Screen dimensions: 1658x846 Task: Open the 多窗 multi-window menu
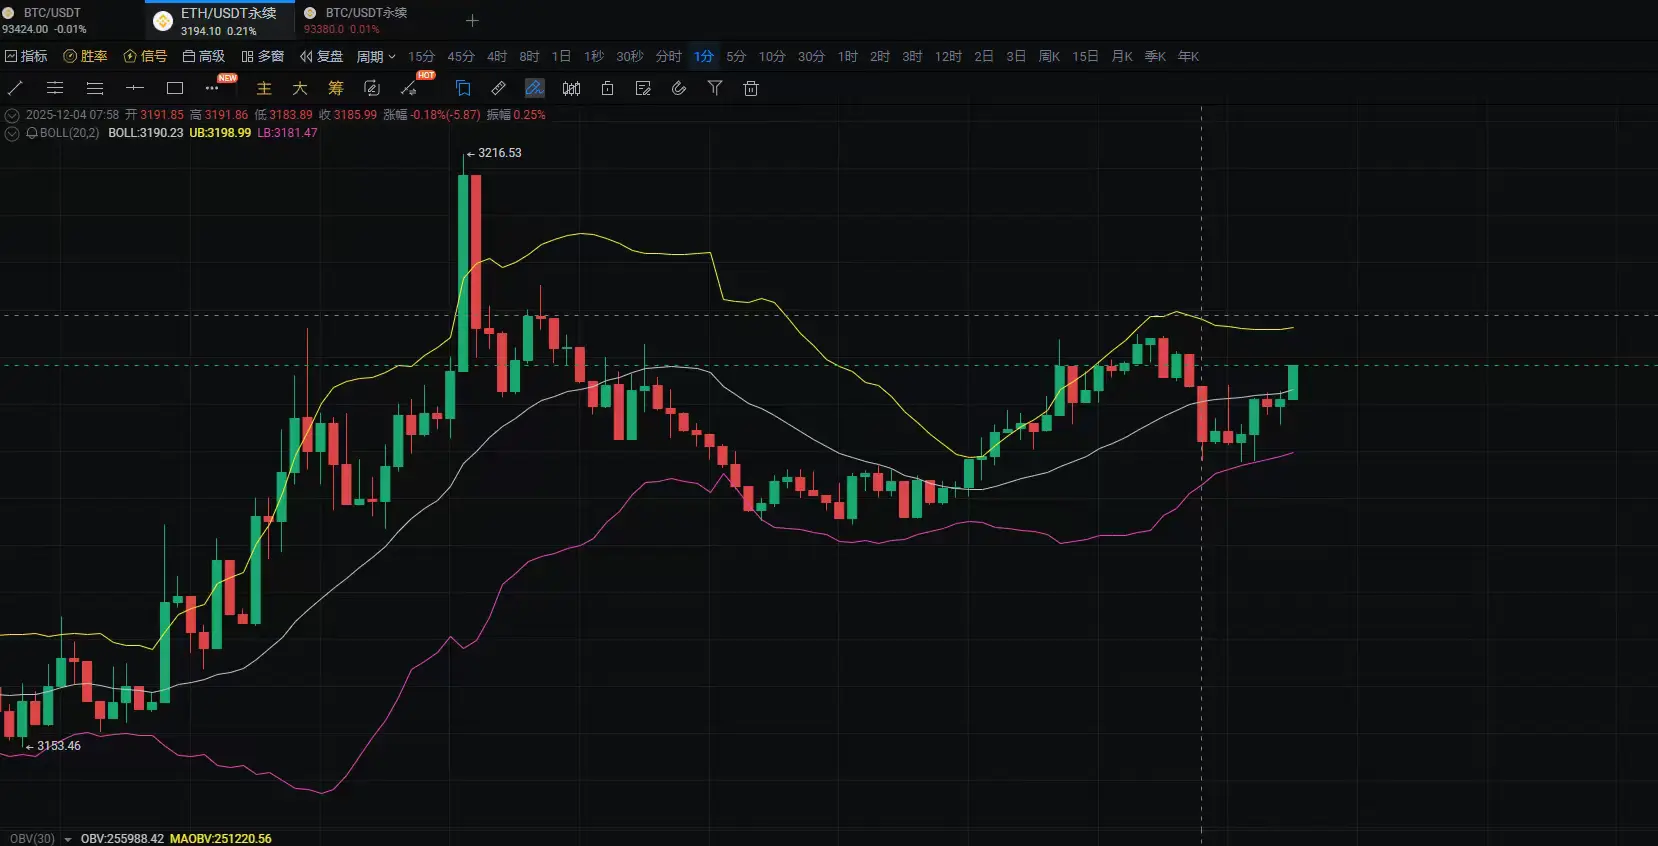[x=263, y=57]
